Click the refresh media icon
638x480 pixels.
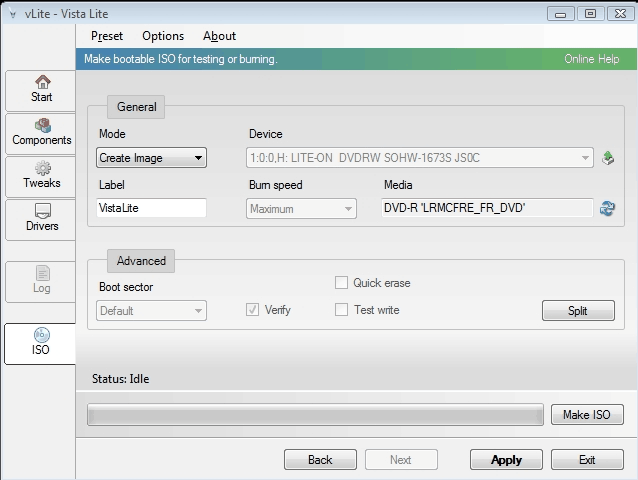click(607, 208)
